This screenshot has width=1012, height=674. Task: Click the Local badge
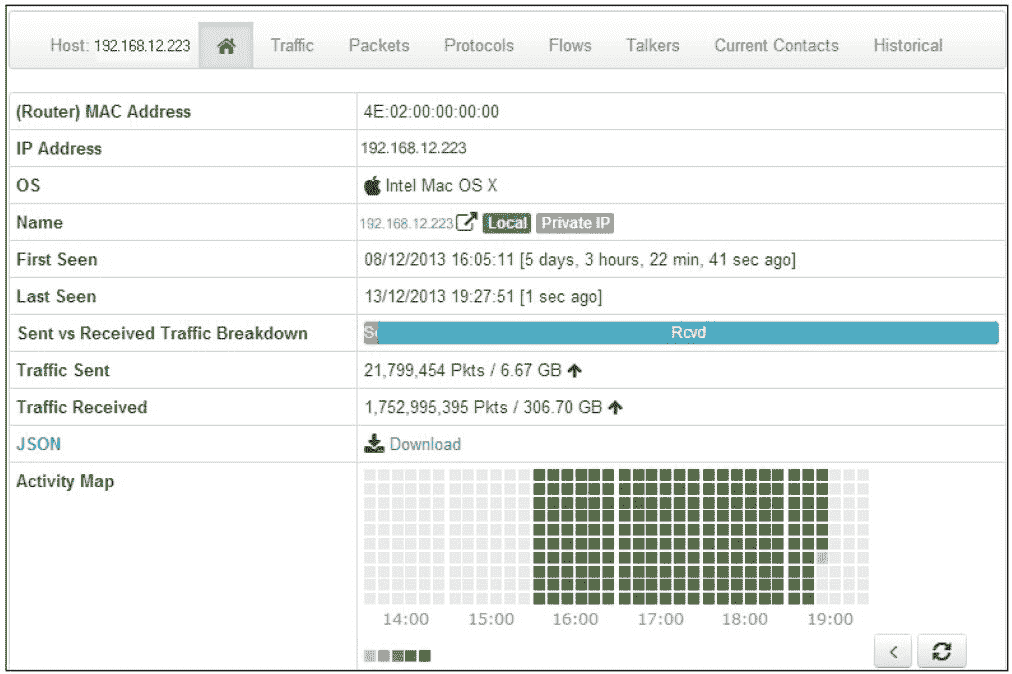point(507,223)
